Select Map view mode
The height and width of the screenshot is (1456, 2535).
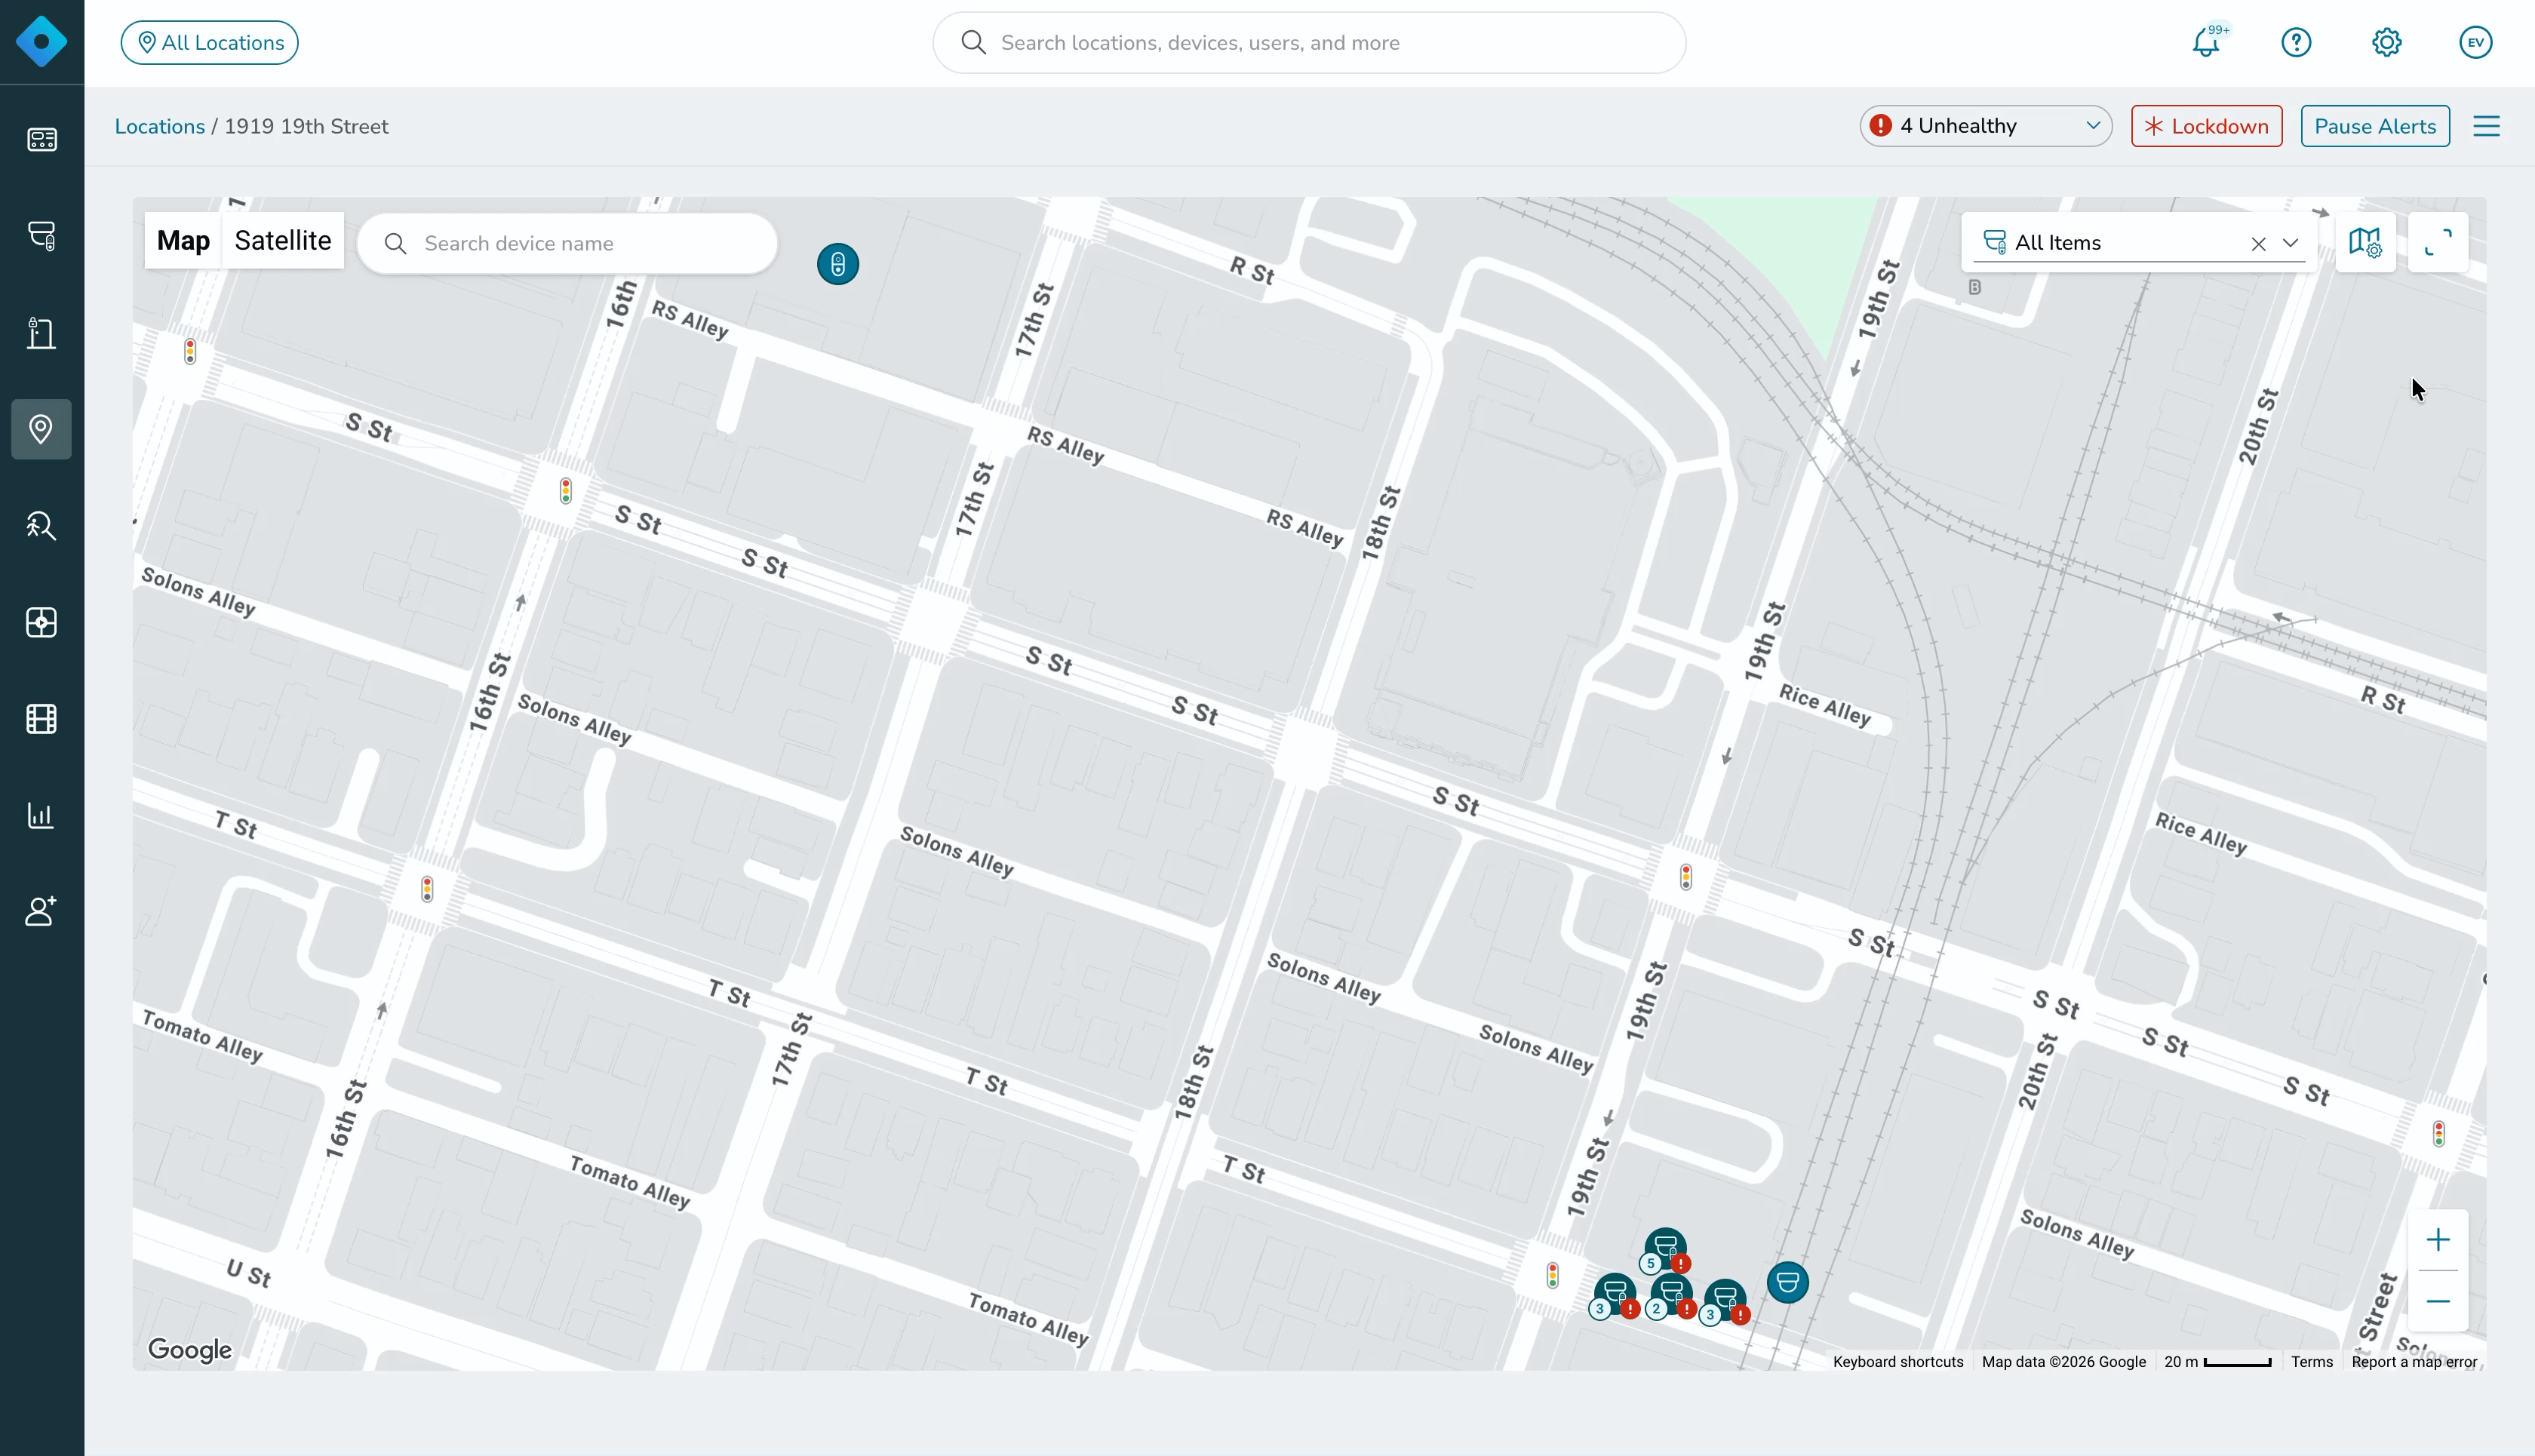[x=183, y=240]
